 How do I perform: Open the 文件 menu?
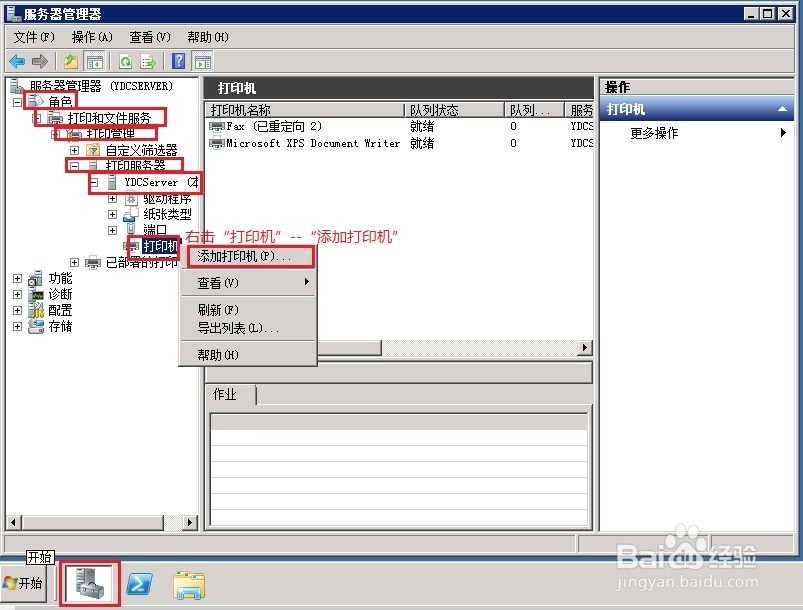pyautogui.click(x=33, y=36)
